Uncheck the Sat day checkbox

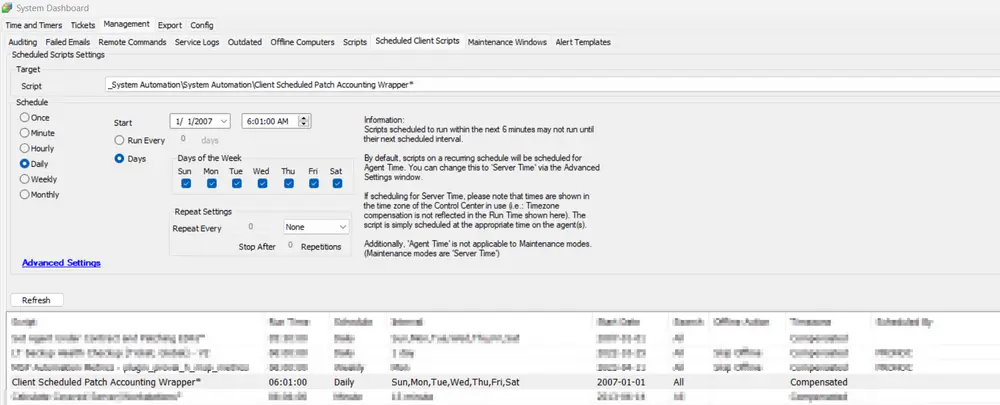(x=337, y=184)
